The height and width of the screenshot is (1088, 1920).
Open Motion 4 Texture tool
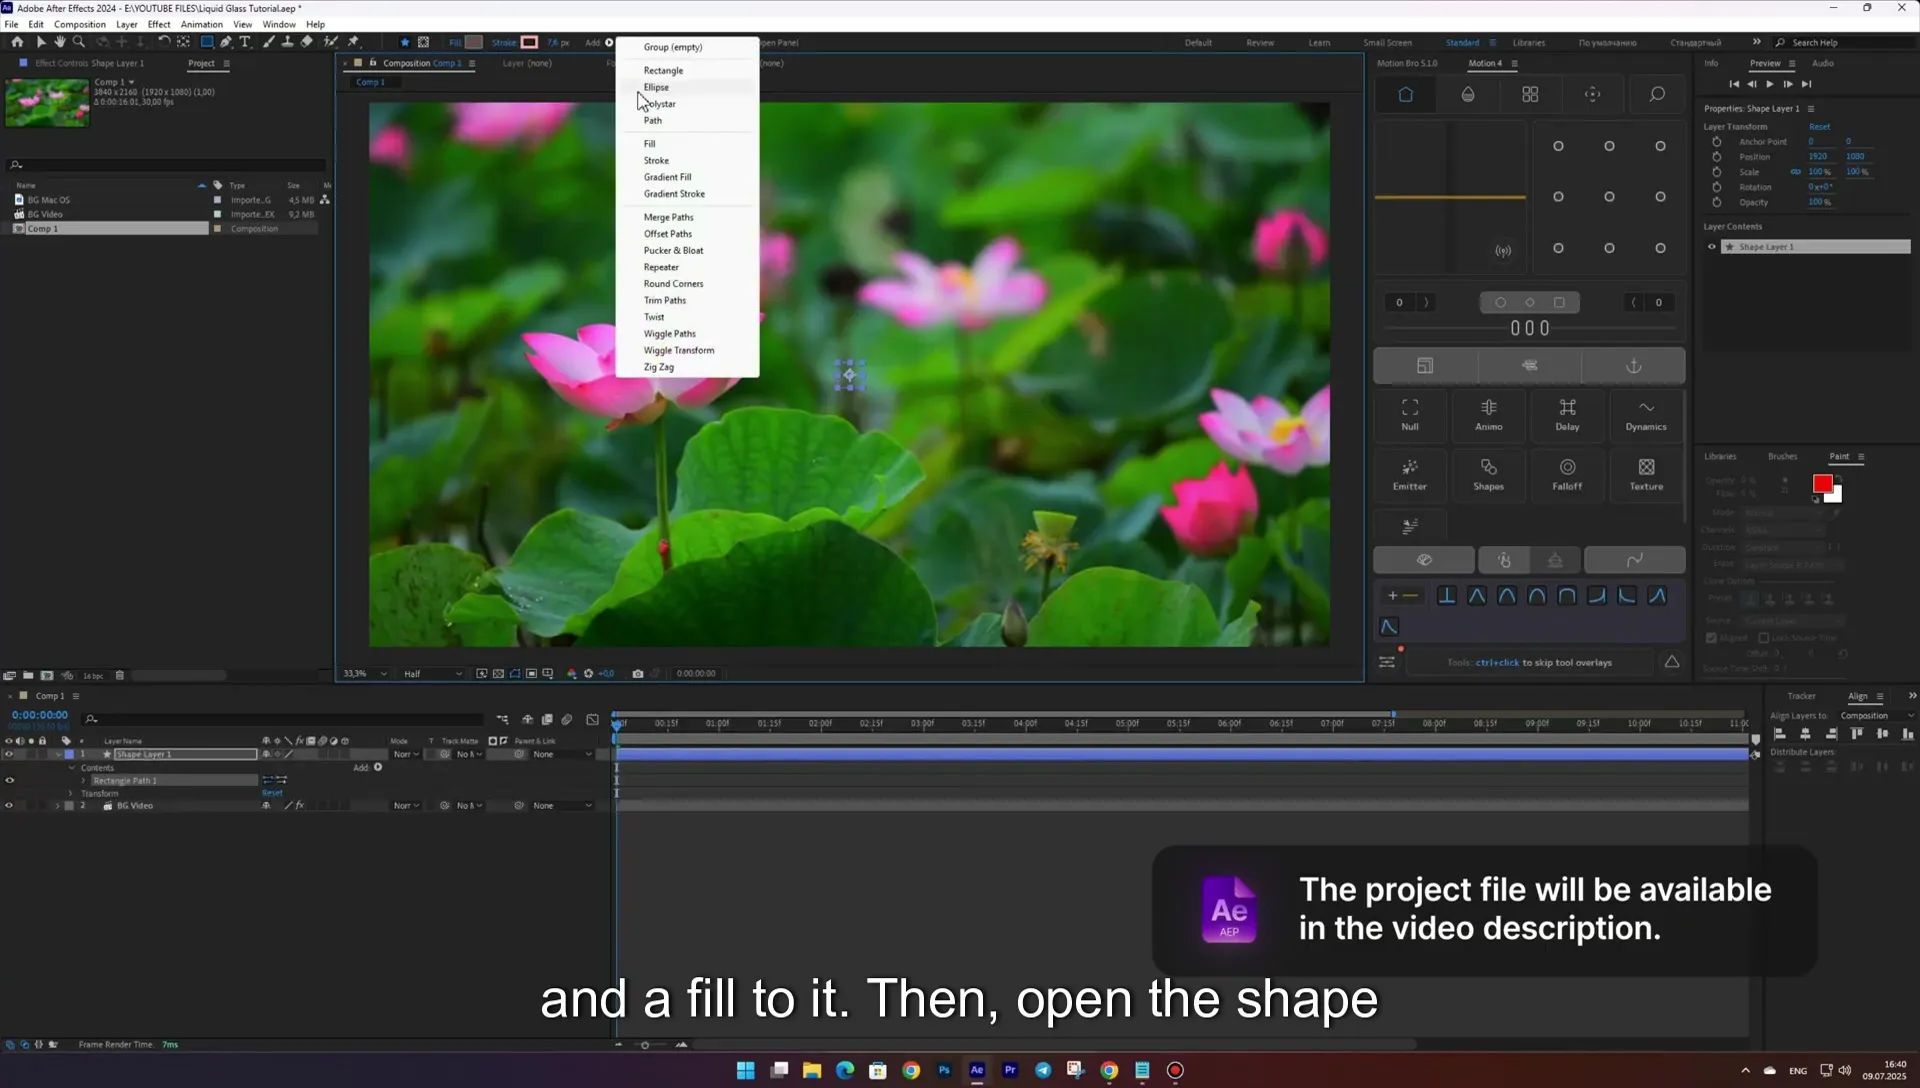(1646, 474)
